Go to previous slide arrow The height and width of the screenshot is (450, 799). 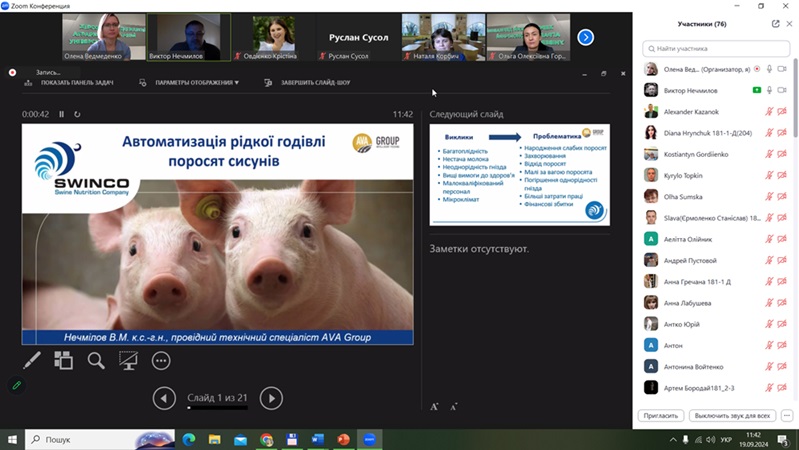click(164, 398)
